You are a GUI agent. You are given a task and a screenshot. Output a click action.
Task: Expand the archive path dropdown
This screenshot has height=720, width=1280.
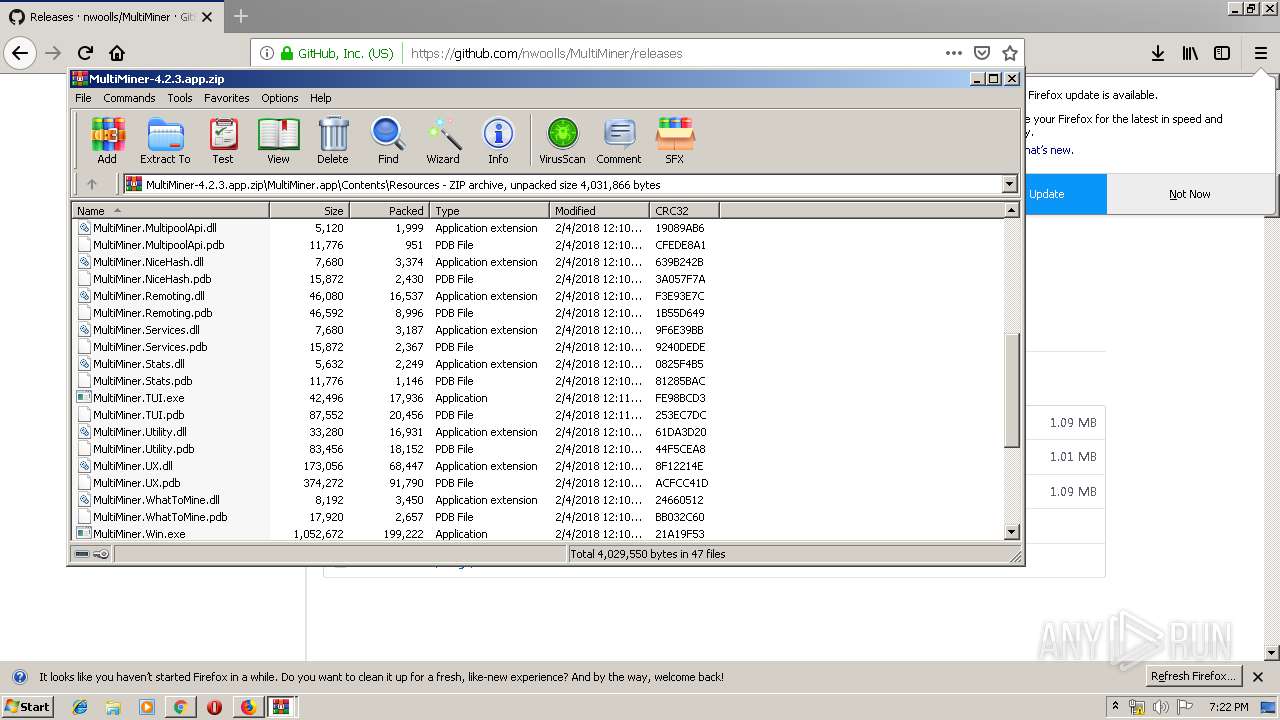coord(1009,184)
